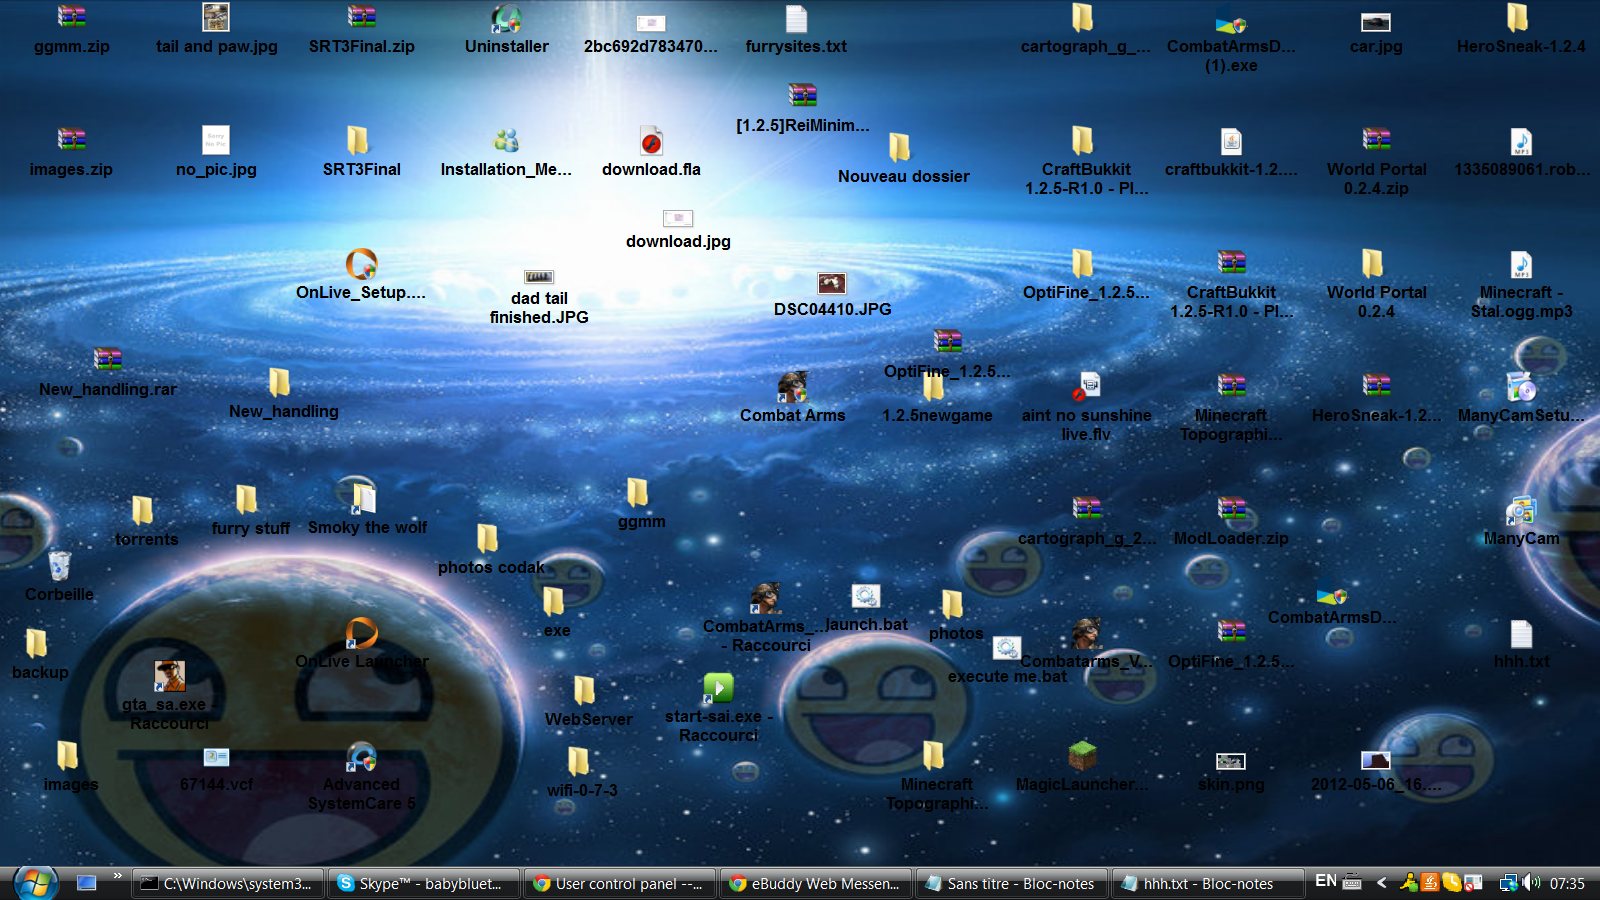This screenshot has width=1600, height=900.
Task: Launch Advanced SystemCare 5
Action: (361, 757)
